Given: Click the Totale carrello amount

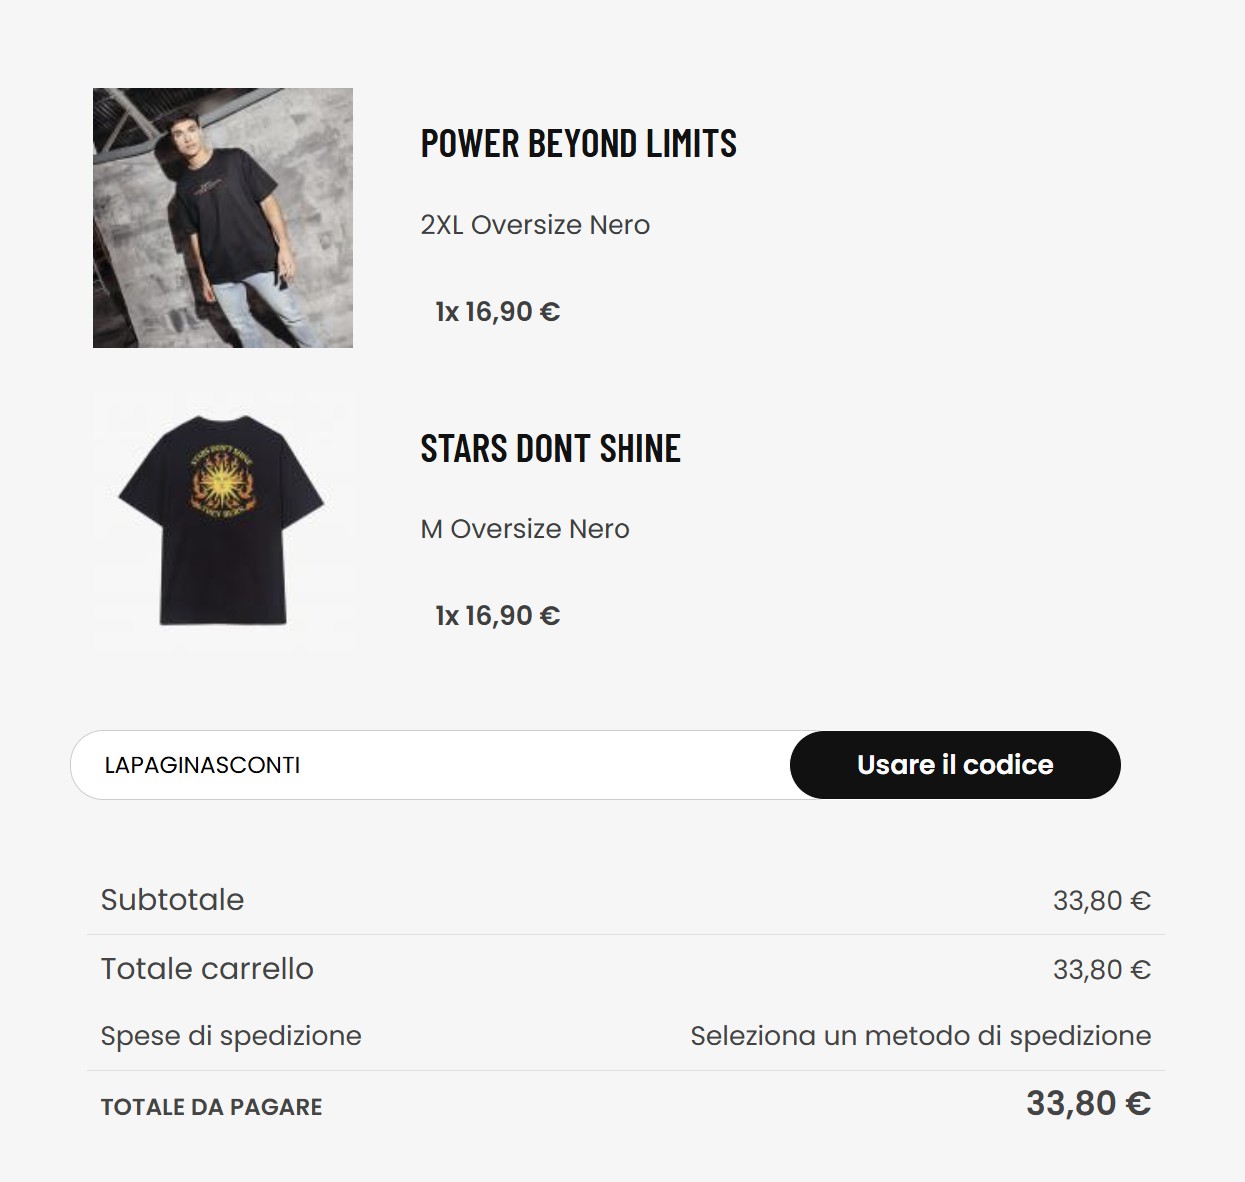Looking at the screenshot, I should point(1101,970).
